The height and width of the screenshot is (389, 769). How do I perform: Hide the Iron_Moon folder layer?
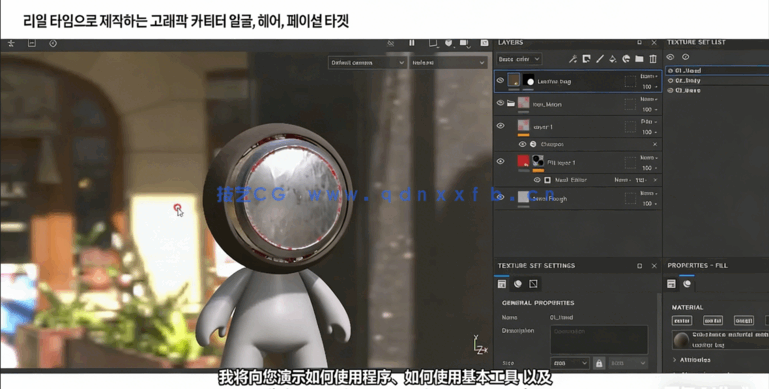point(500,103)
